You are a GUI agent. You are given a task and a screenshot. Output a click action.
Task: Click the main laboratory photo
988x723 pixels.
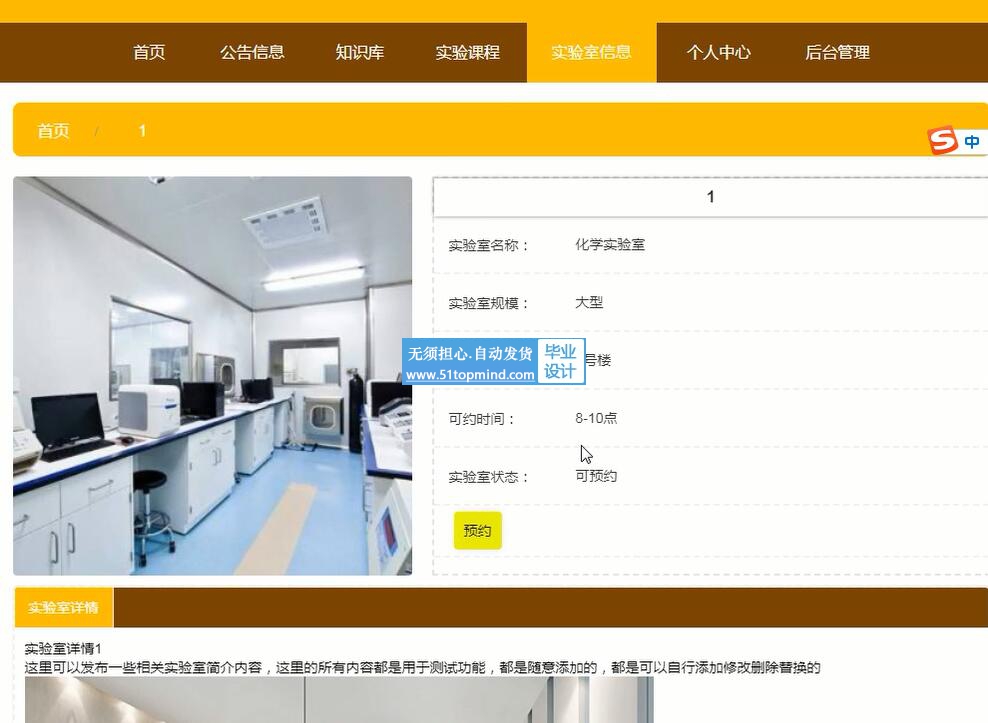212,376
